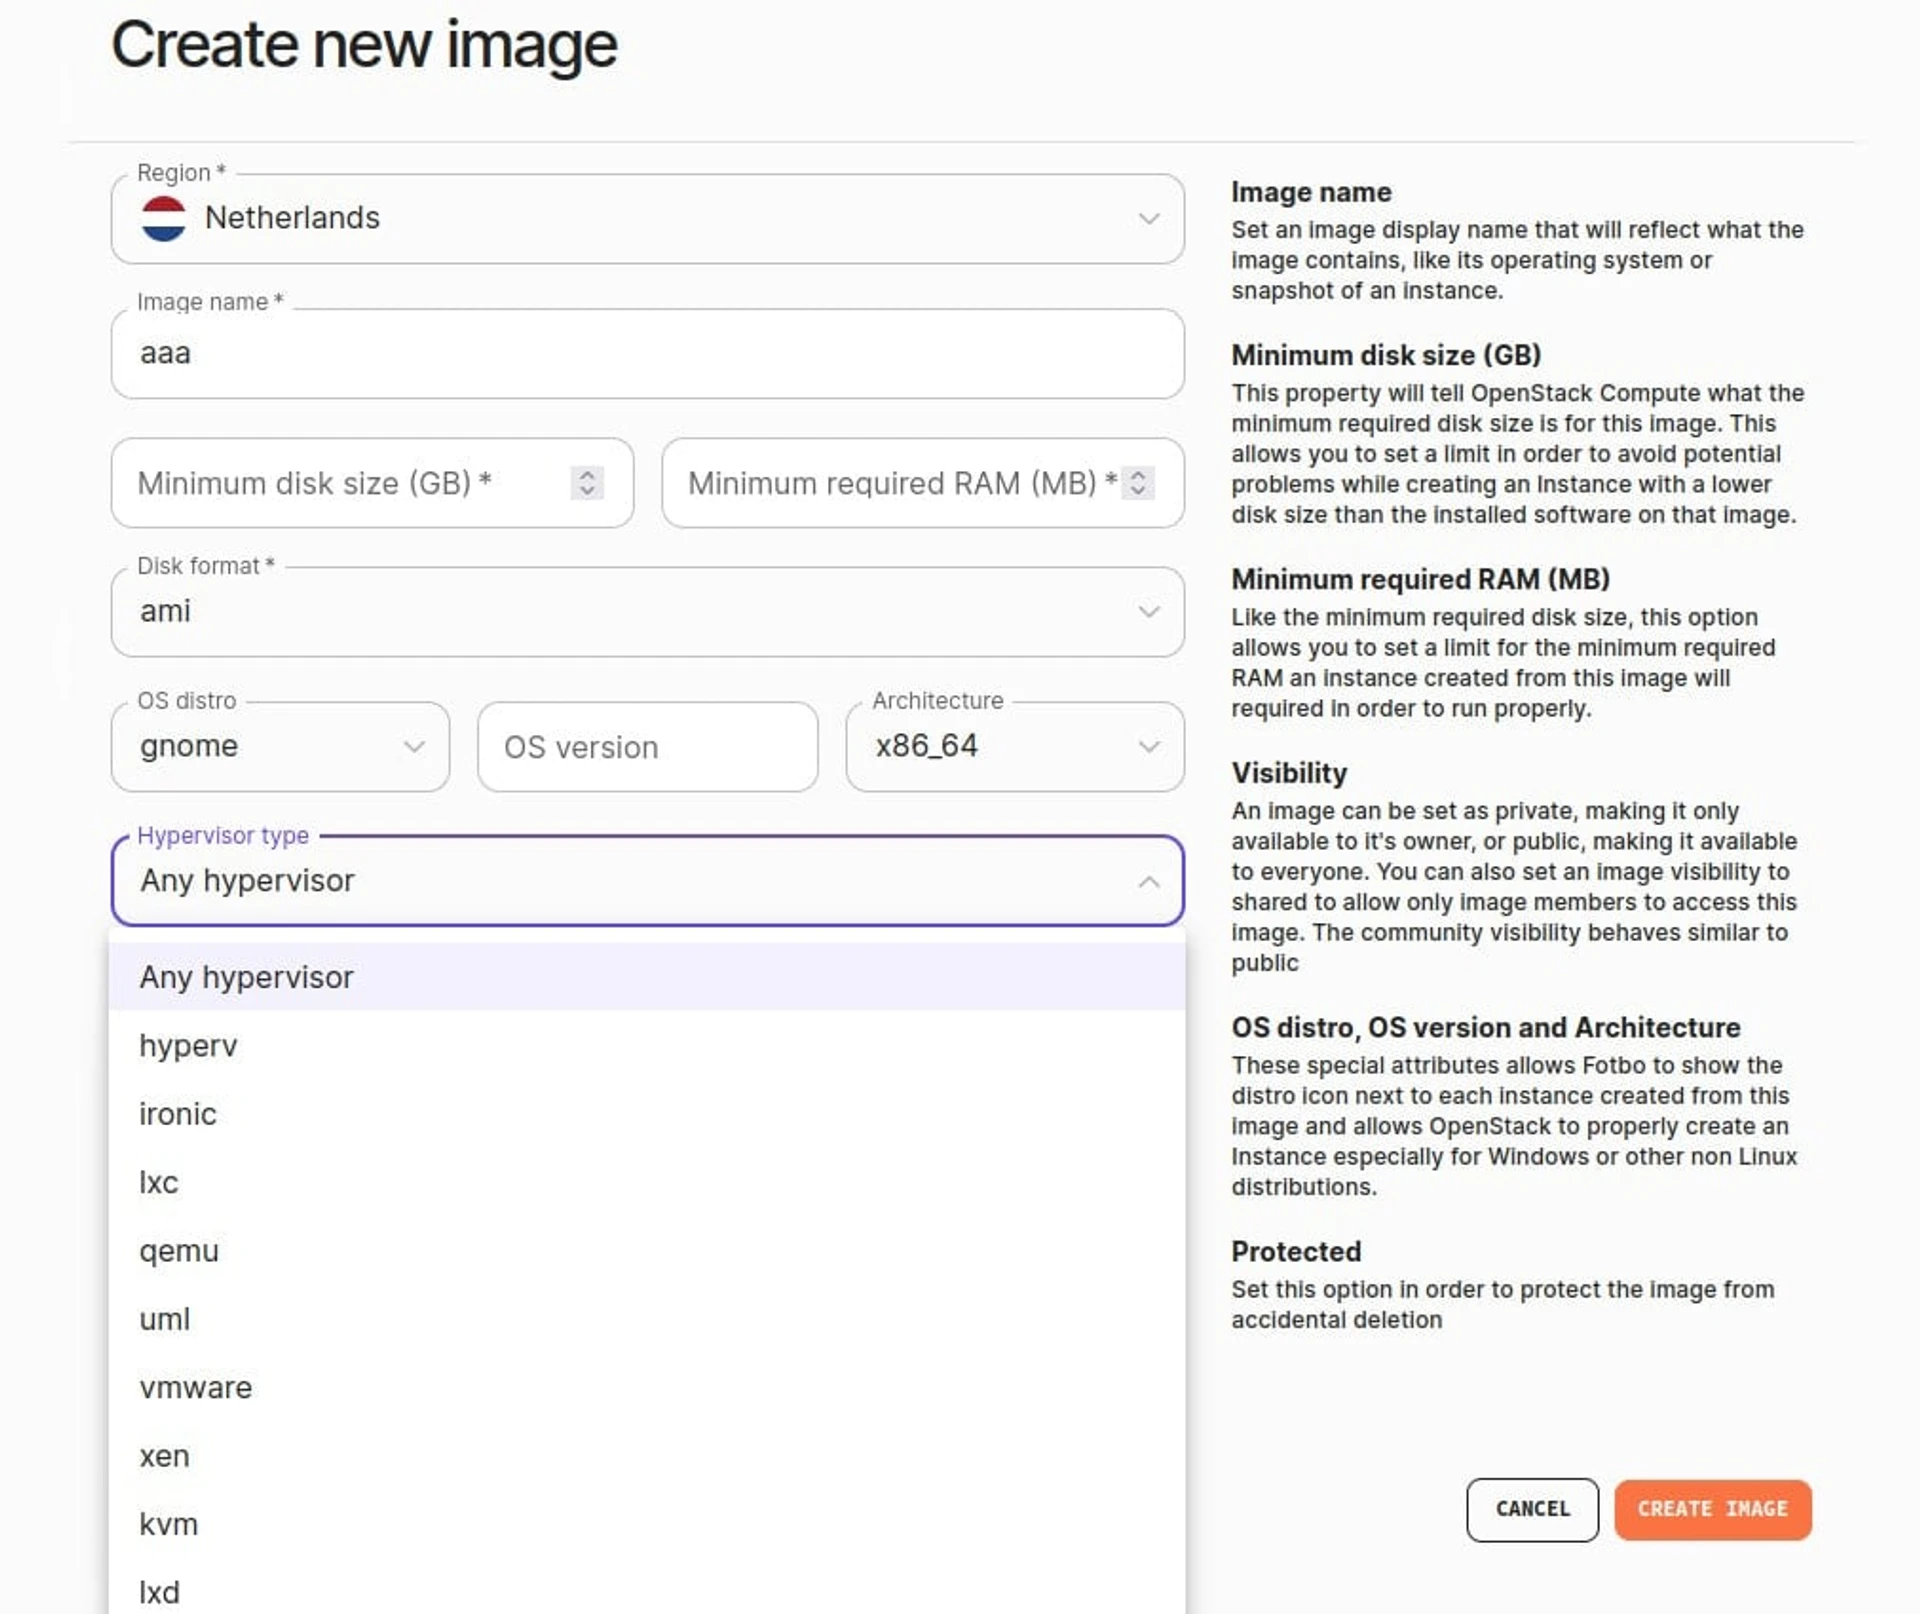This screenshot has height=1614, width=1920.
Task: Click the Minimum required RAM stepper arrows
Action: pos(1138,483)
